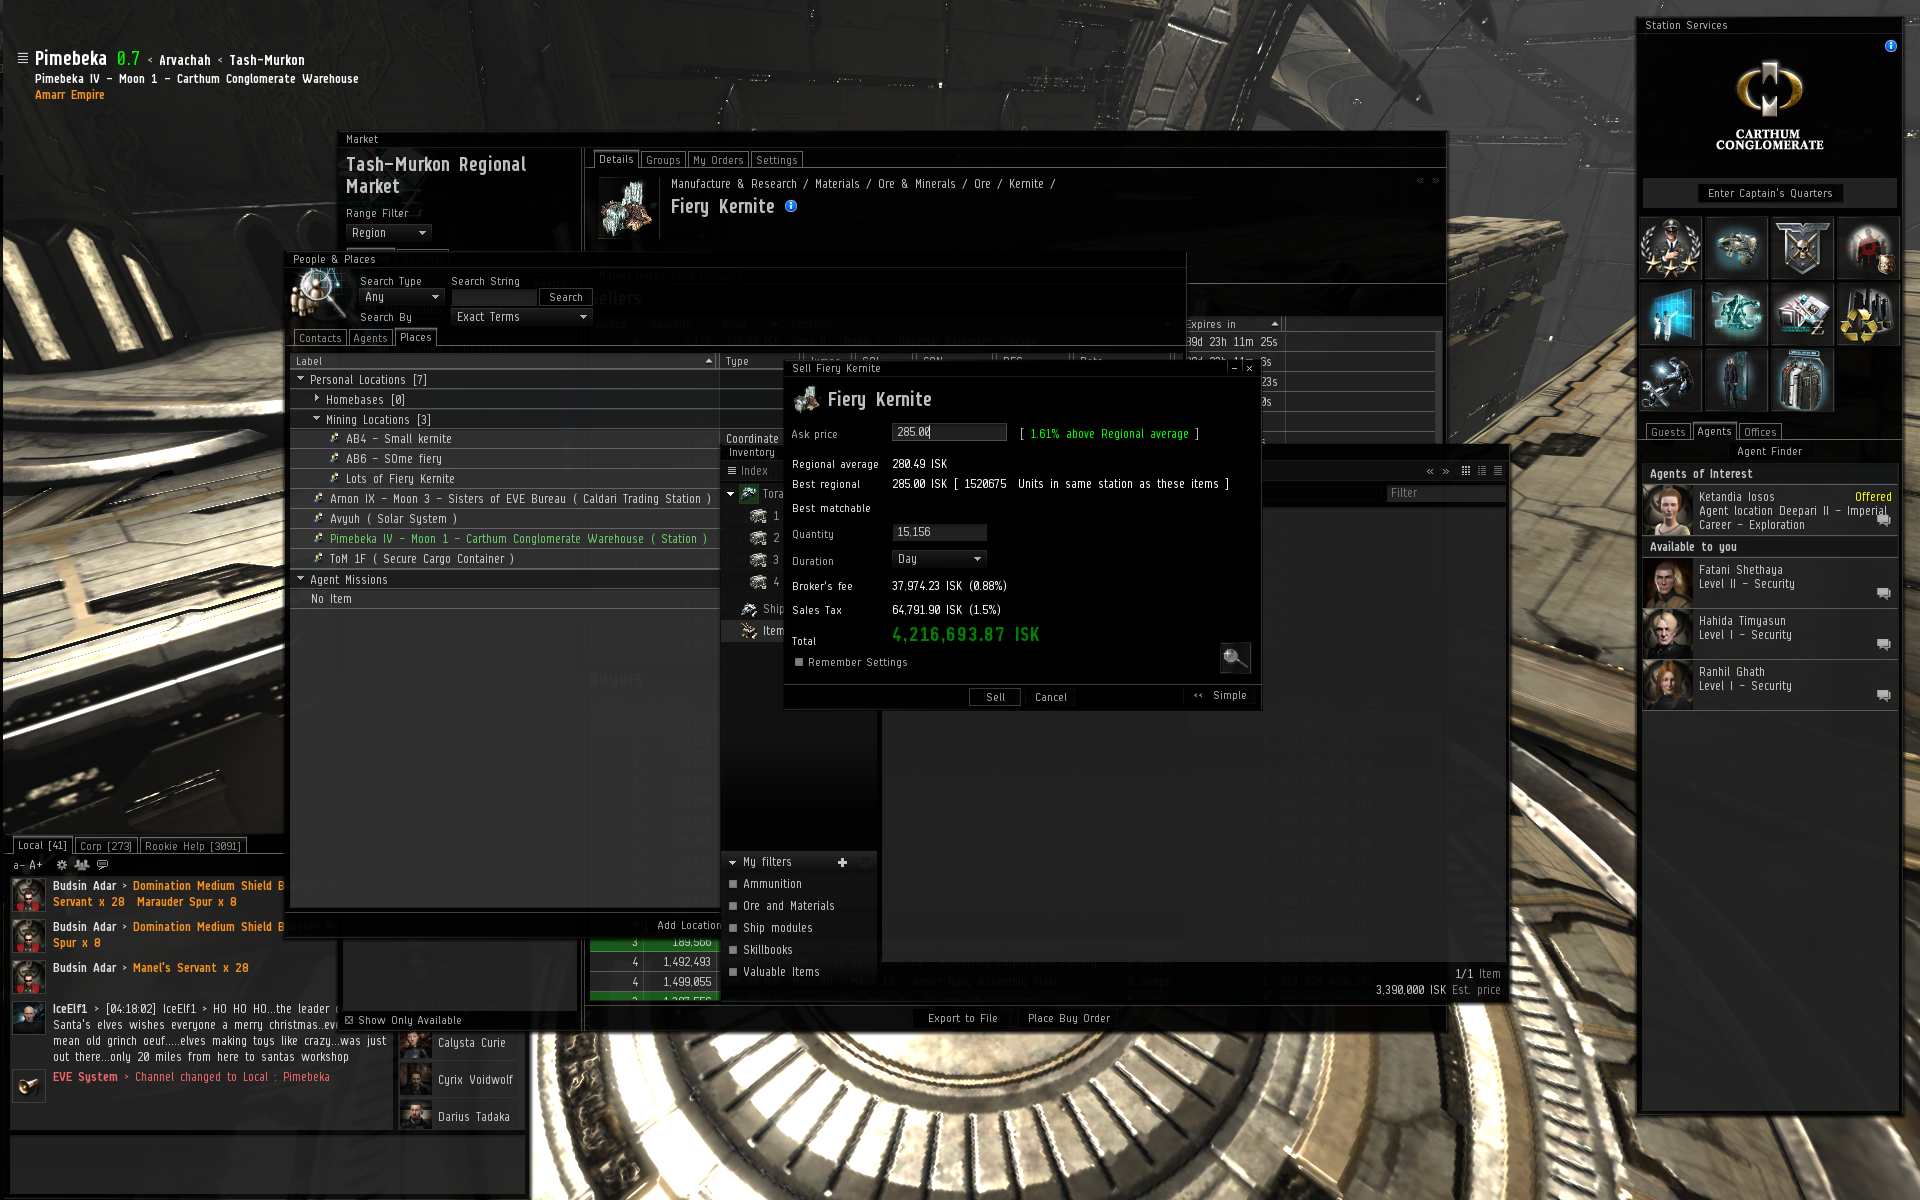
Task: Open the location menu icon beside Pimebeka
Action: [22, 58]
